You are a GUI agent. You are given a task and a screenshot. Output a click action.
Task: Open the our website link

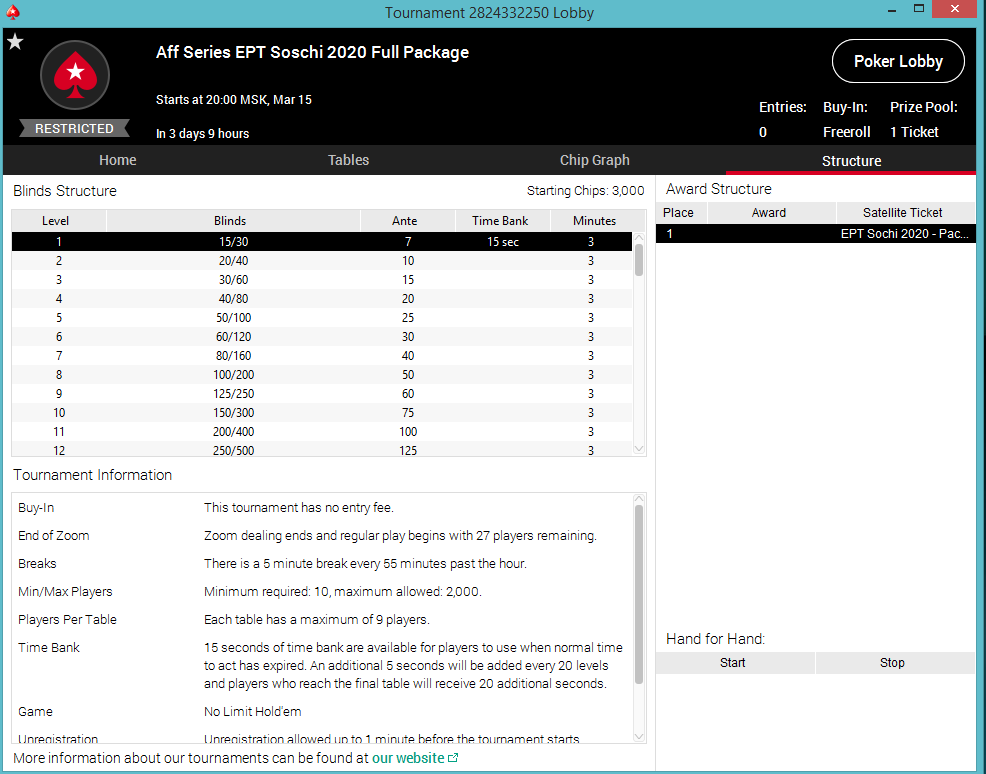(408, 758)
